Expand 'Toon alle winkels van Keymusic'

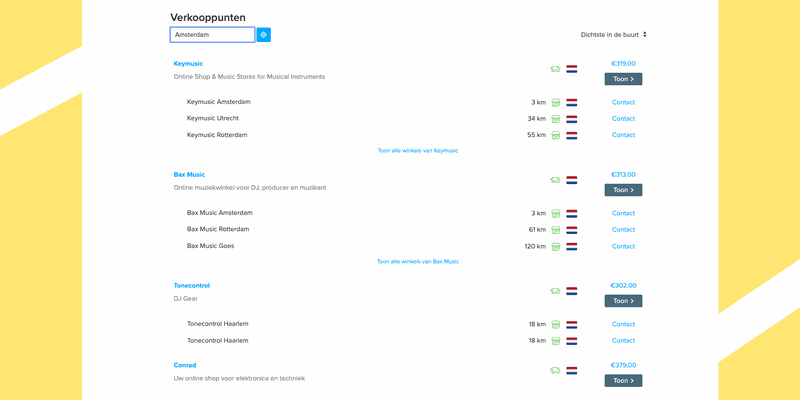click(418, 151)
